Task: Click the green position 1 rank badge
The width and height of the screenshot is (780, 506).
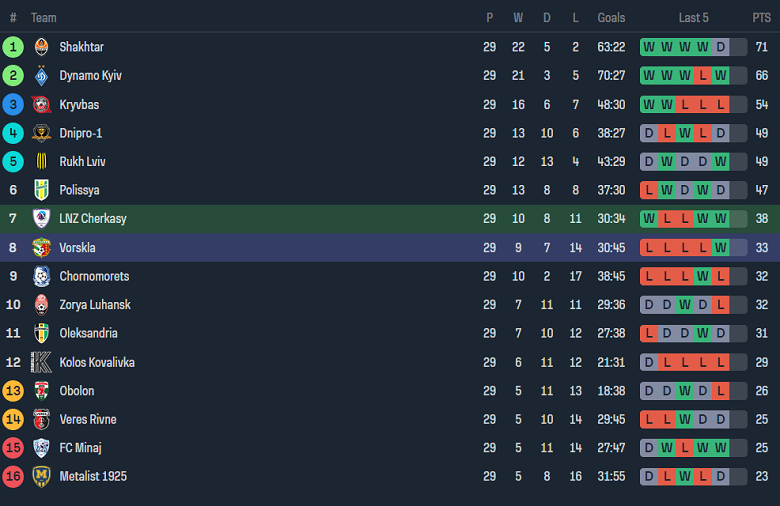Action: (x=13, y=47)
